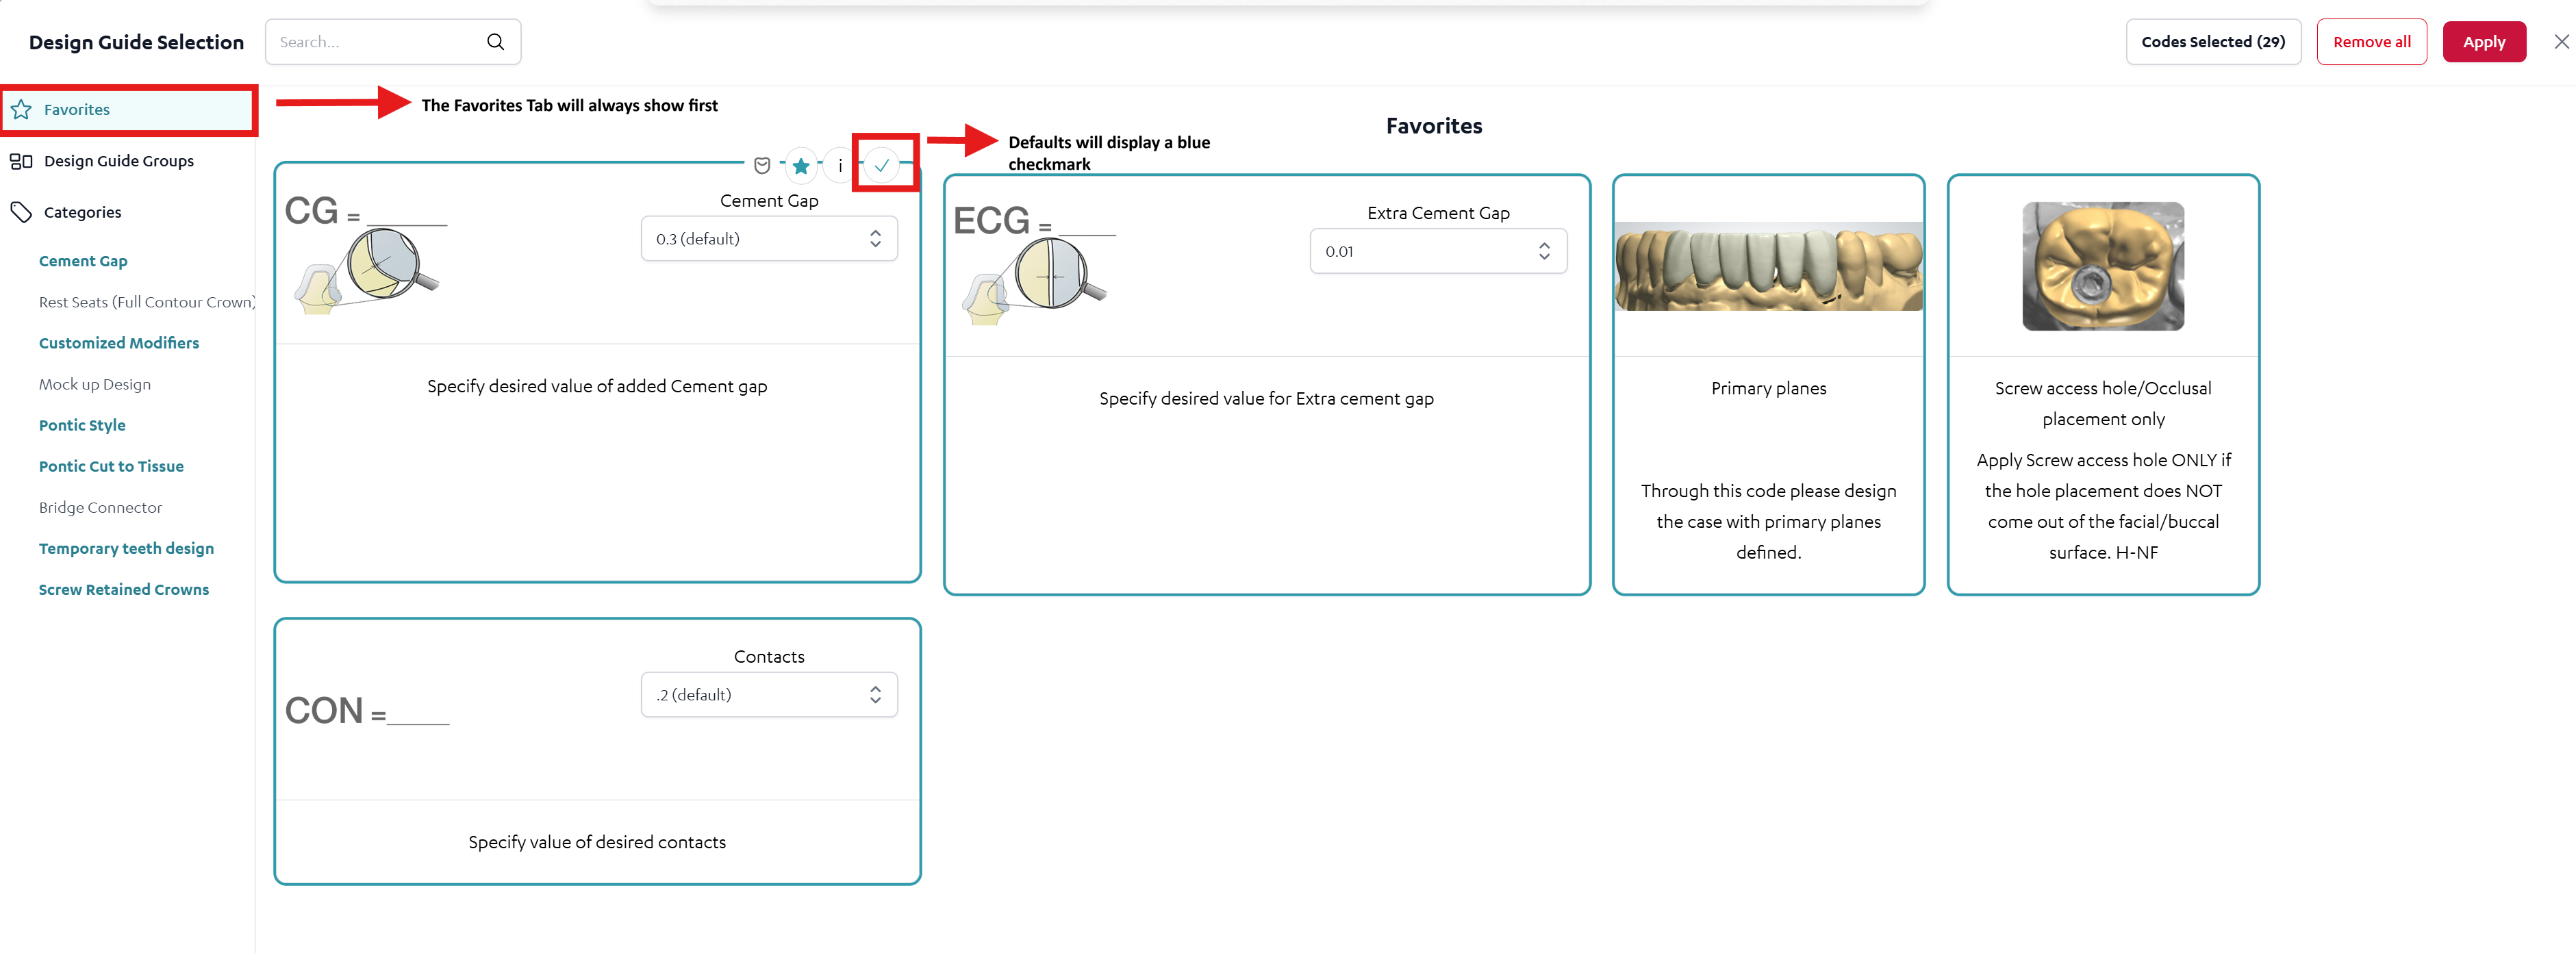Click the tooth icon on Cement Gap card
Image resolution: width=2576 pixels, height=953 pixels.
762,165
